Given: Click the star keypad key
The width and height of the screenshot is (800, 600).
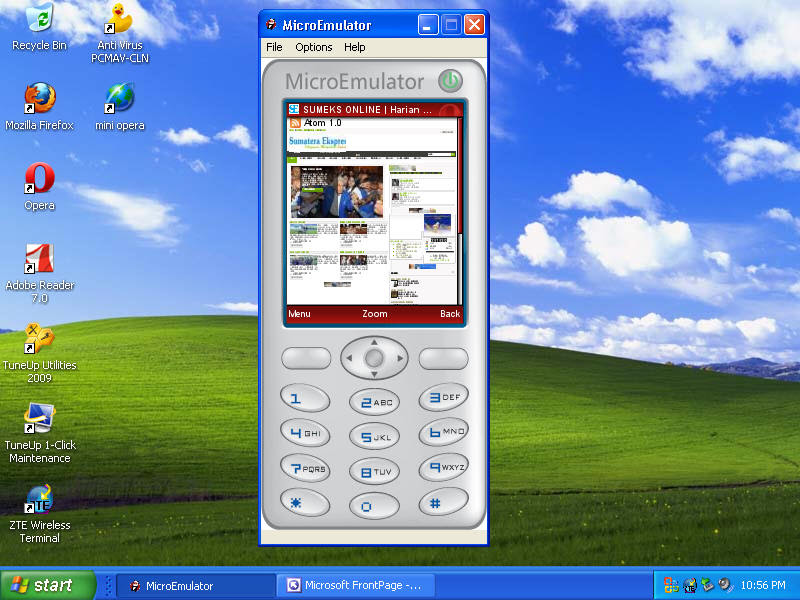Looking at the screenshot, I should [305, 503].
